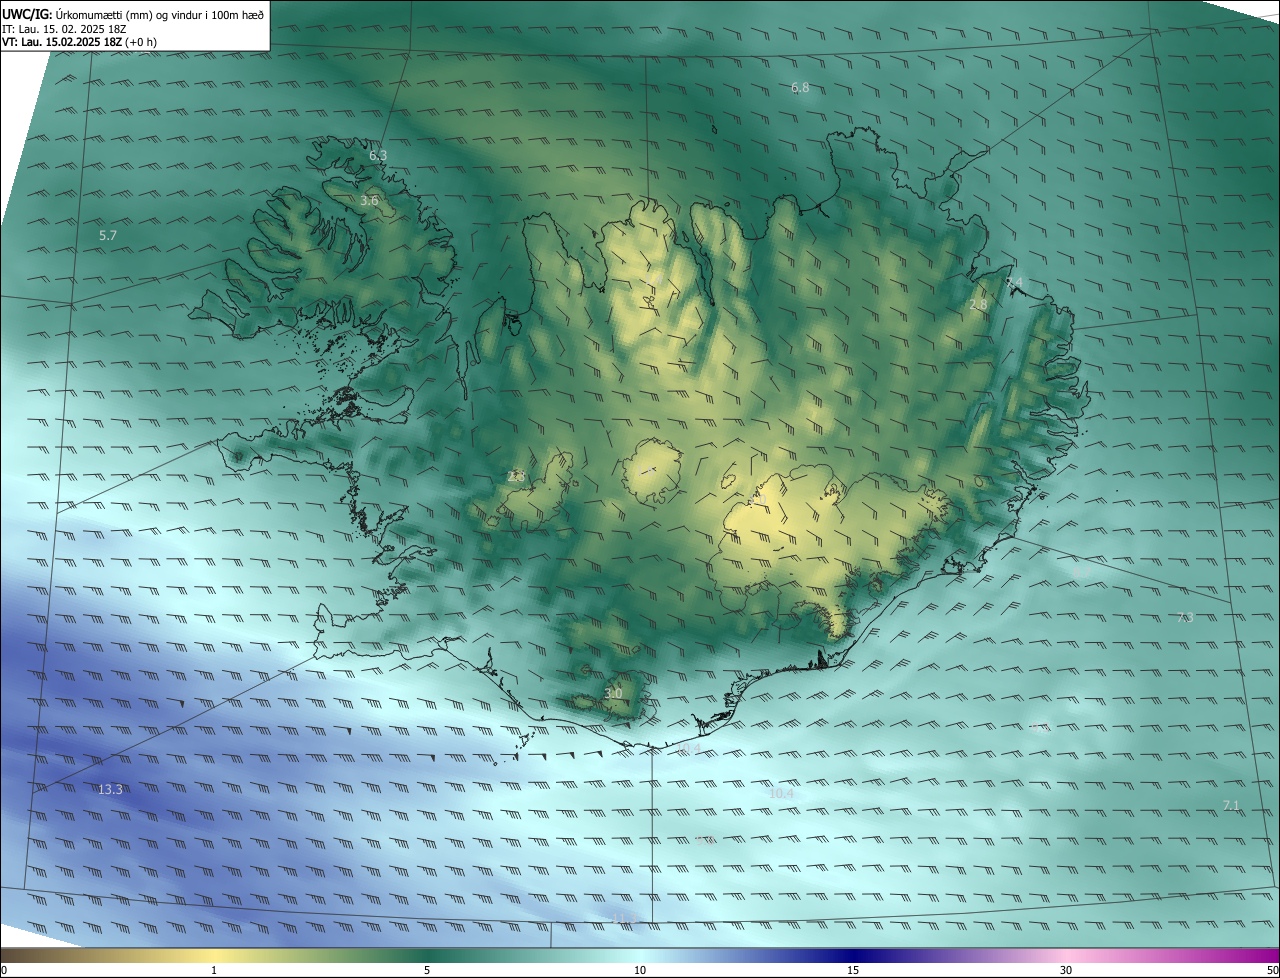Click the 7.3 value label on the map
Image resolution: width=1280 pixels, height=978 pixels.
(x=1185, y=618)
